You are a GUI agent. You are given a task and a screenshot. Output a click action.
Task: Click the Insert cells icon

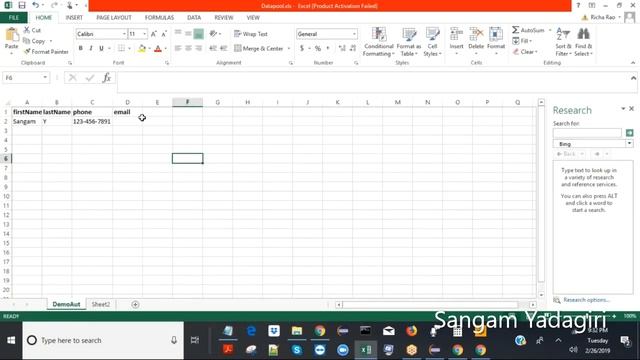tap(456, 34)
